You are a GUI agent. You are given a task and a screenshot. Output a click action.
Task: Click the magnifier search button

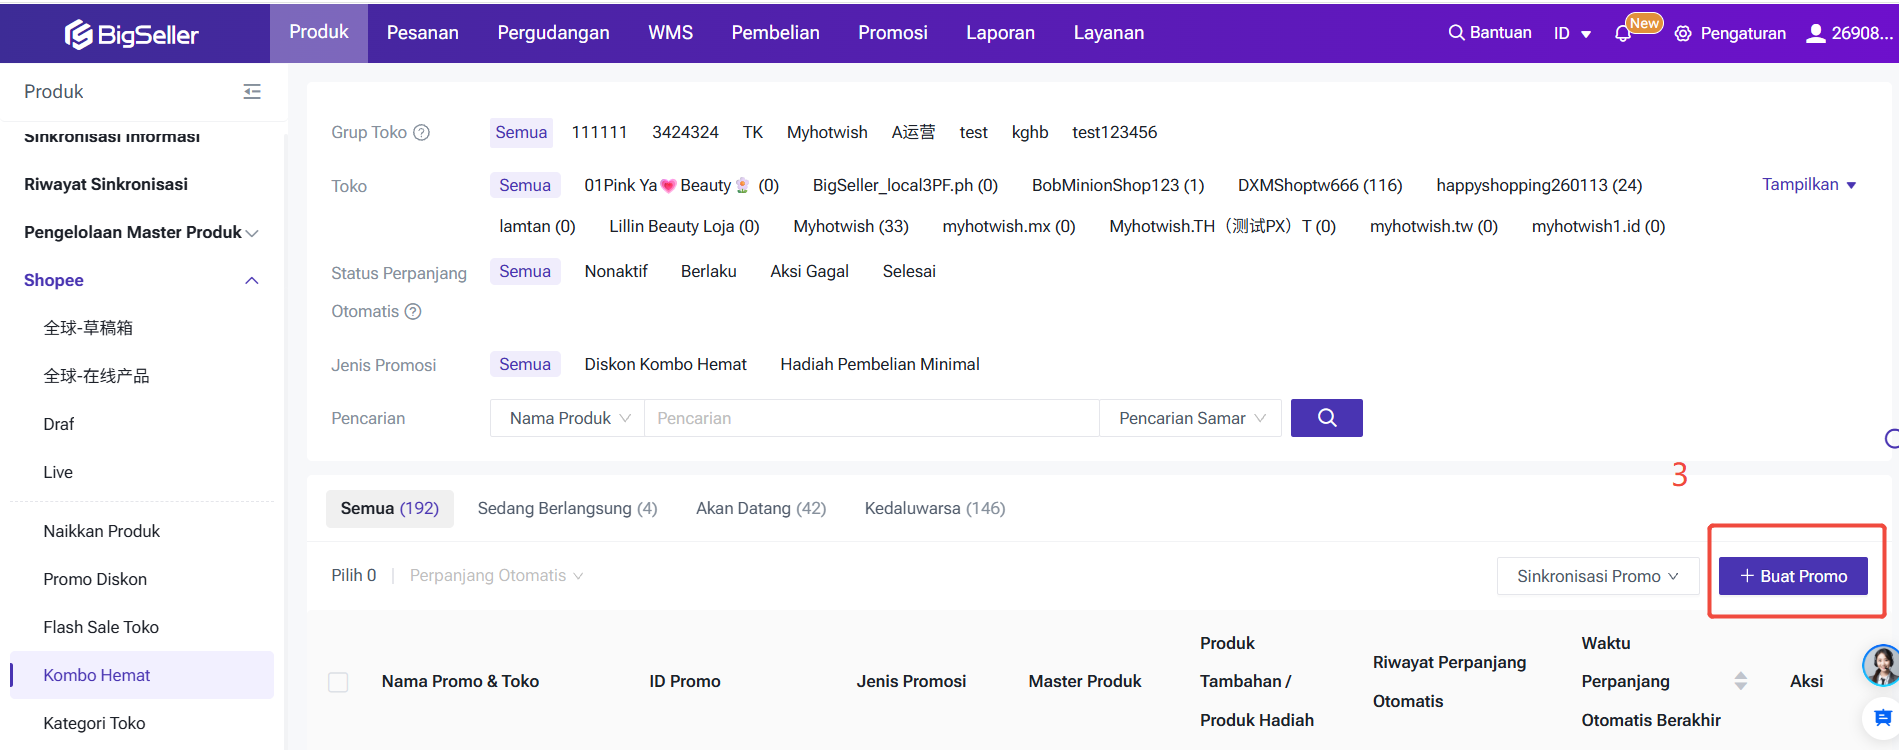pos(1326,418)
